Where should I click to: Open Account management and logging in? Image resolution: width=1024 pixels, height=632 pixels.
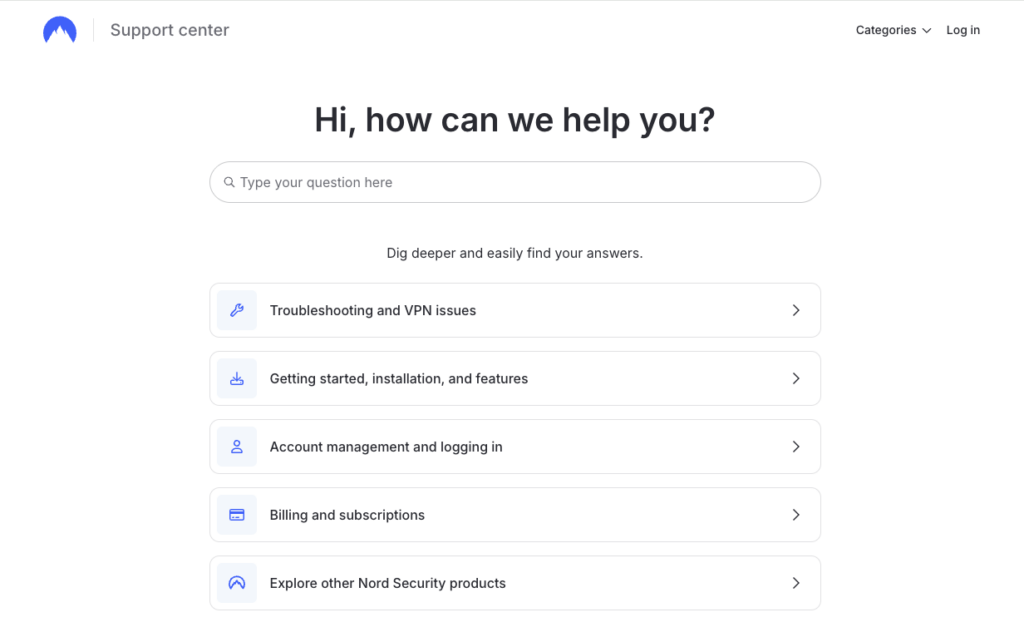pos(386,447)
